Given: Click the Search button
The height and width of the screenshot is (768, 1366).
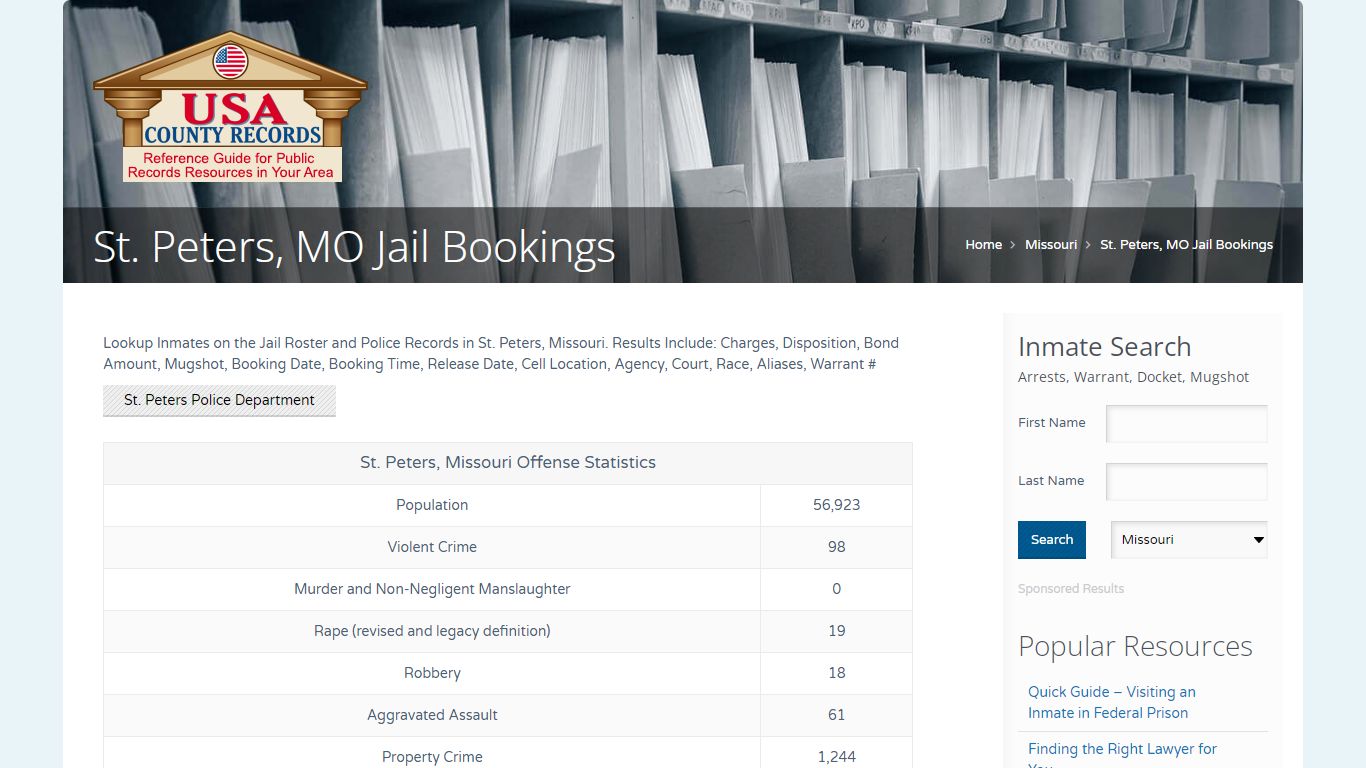Looking at the screenshot, I should tap(1052, 540).
